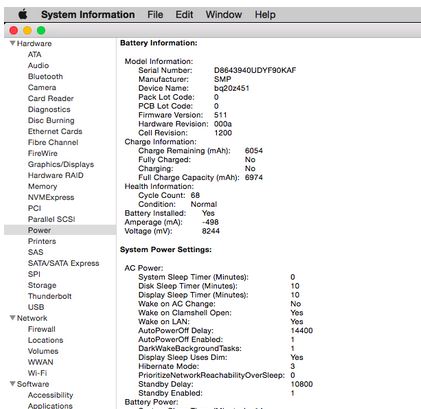Click the Hardware category label
The image size is (421, 409).
click(34, 44)
